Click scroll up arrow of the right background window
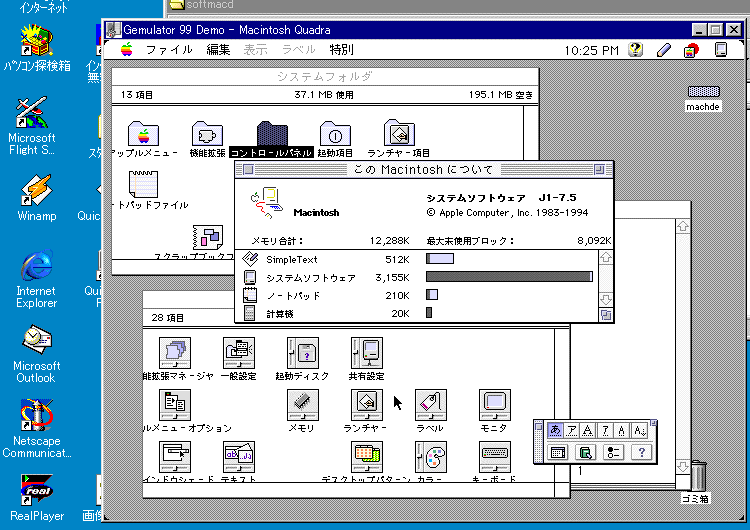The image size is (750, 530). (683, 226)
